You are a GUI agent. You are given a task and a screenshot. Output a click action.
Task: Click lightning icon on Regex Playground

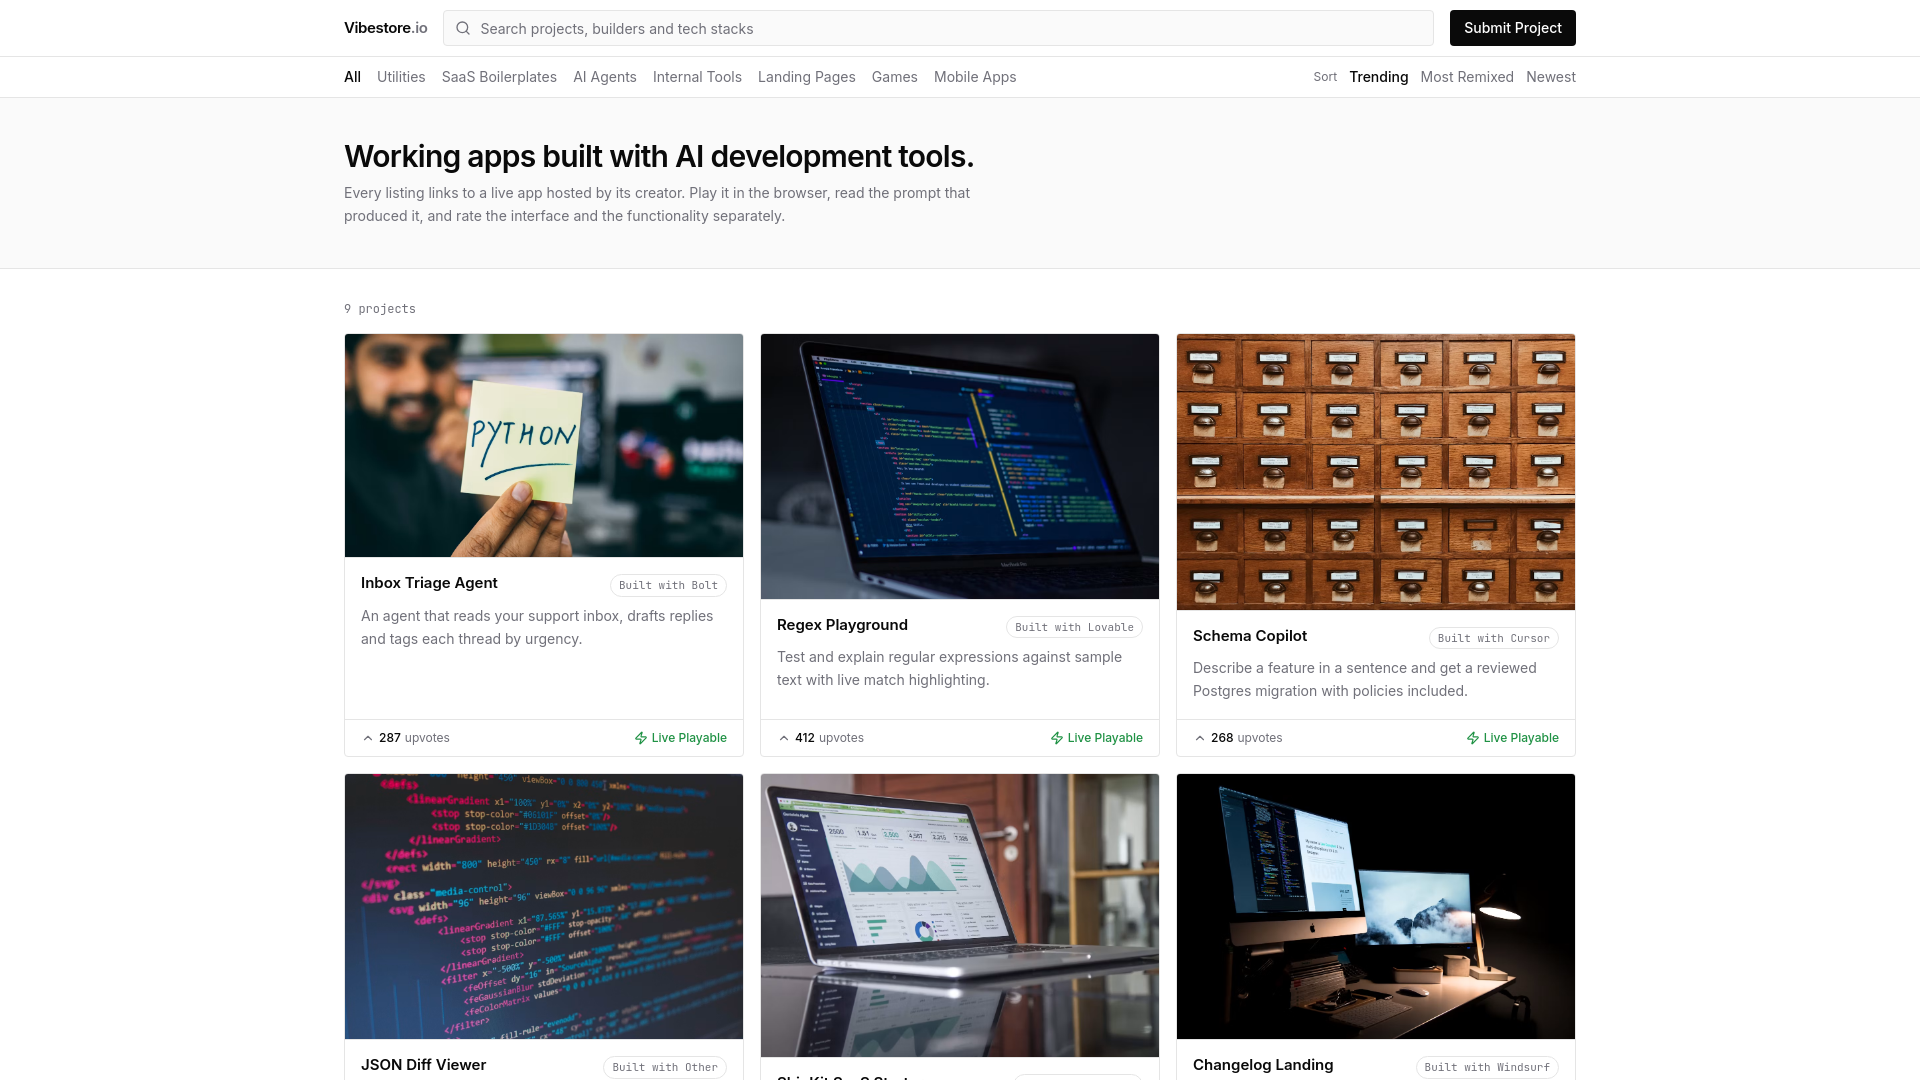click(x=1057, y=738)
